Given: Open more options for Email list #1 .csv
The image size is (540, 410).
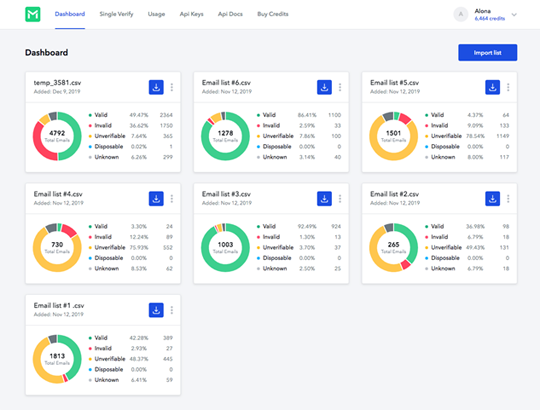Looking at the screenshot, I should pyautogui.click(x=172, y=310).
